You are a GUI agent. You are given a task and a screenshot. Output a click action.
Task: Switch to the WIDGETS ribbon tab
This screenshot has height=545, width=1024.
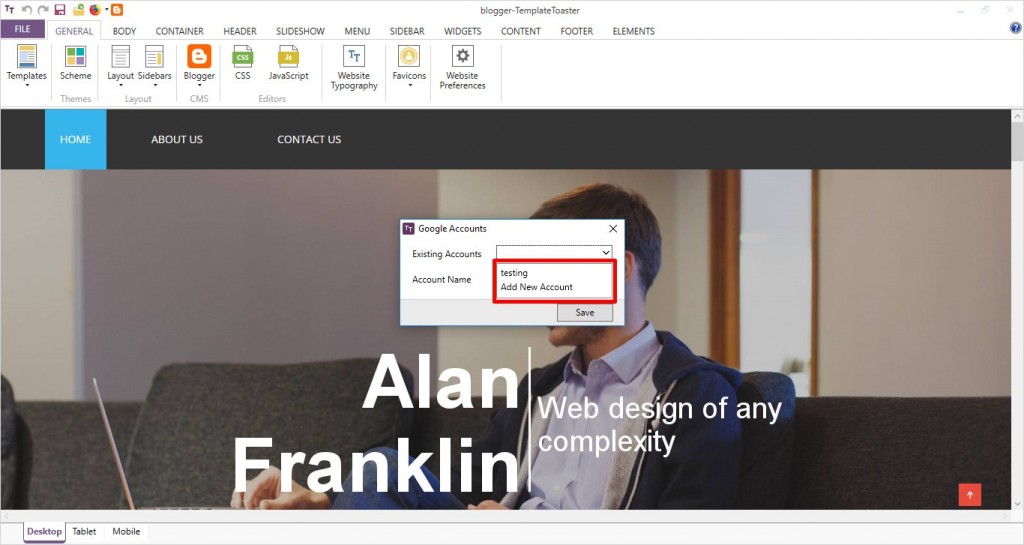tap(462, 31)
